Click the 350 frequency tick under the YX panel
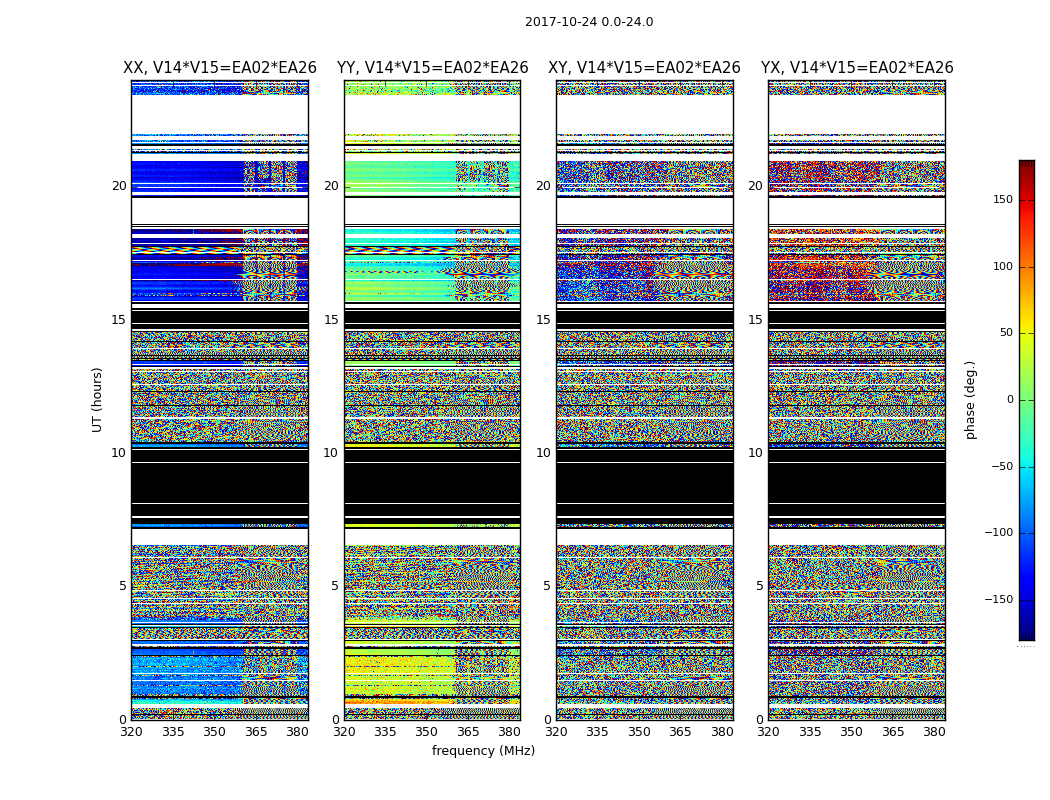1050x800 pixels. (851, 732)
